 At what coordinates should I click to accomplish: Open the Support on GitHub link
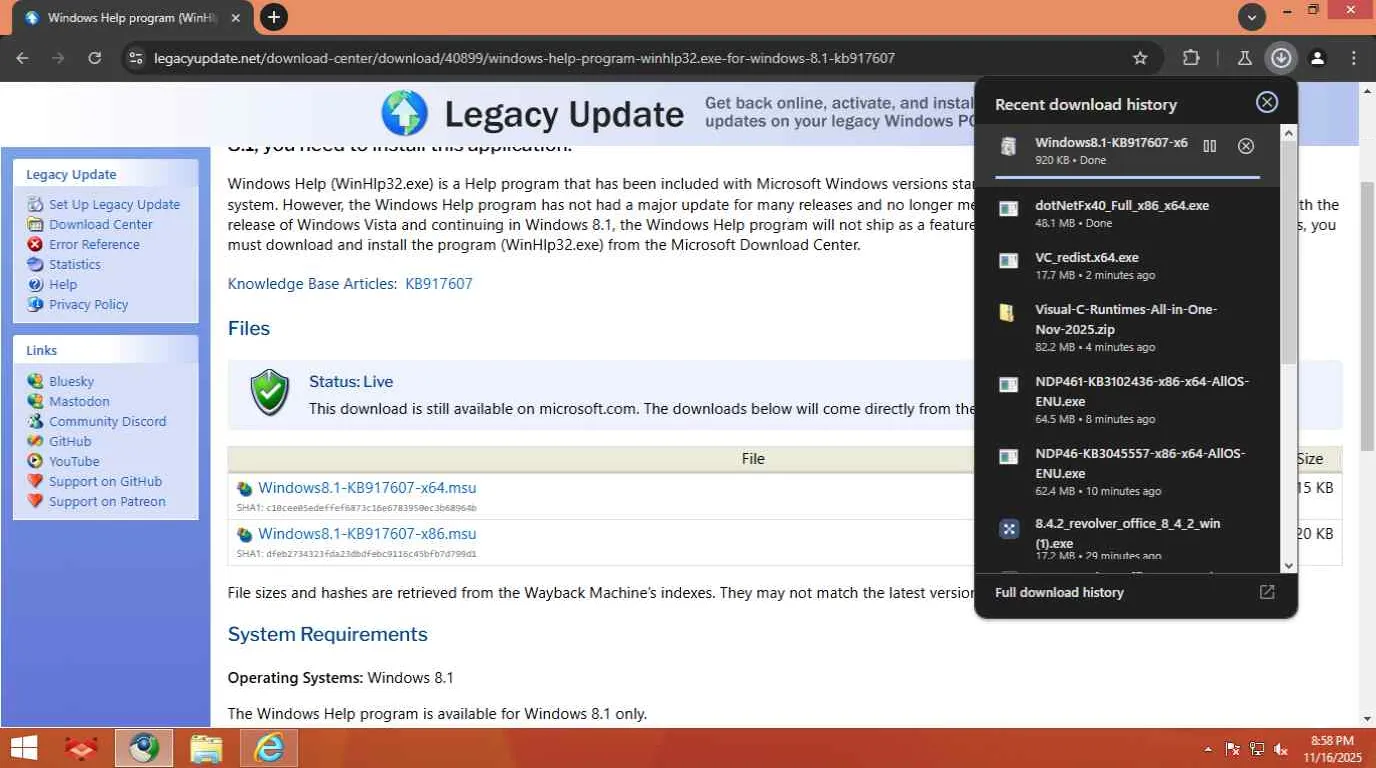tap(105, 481)
